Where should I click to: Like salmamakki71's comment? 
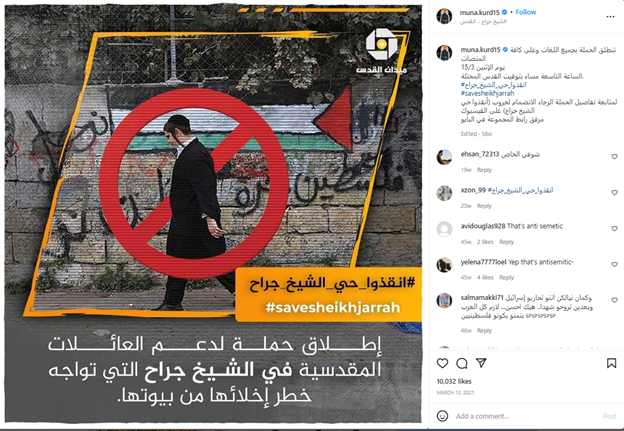[614, 300]
